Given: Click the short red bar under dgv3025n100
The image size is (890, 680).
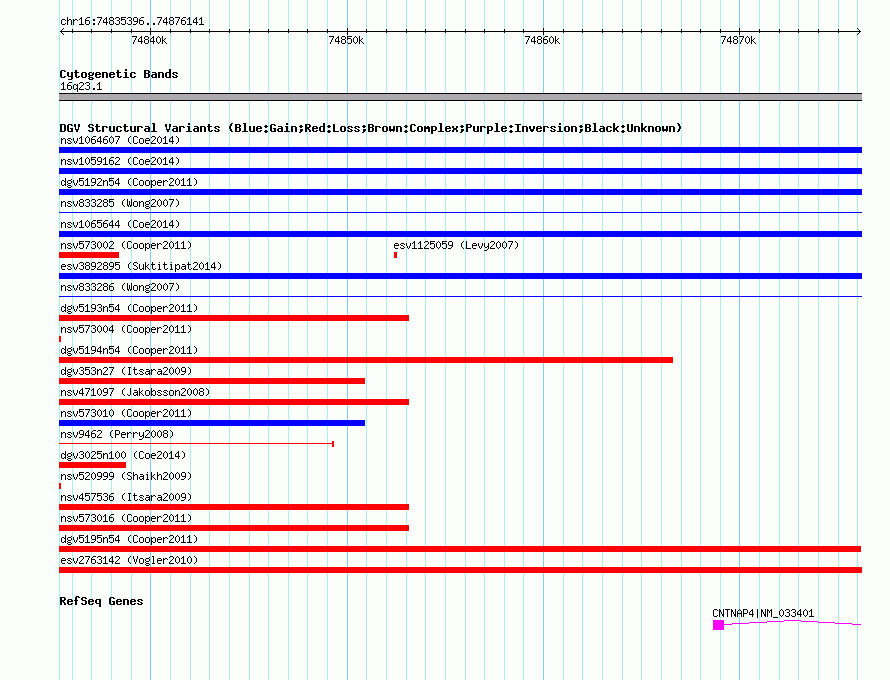Looking at the screenshot, I should click(x=93, y=465).
